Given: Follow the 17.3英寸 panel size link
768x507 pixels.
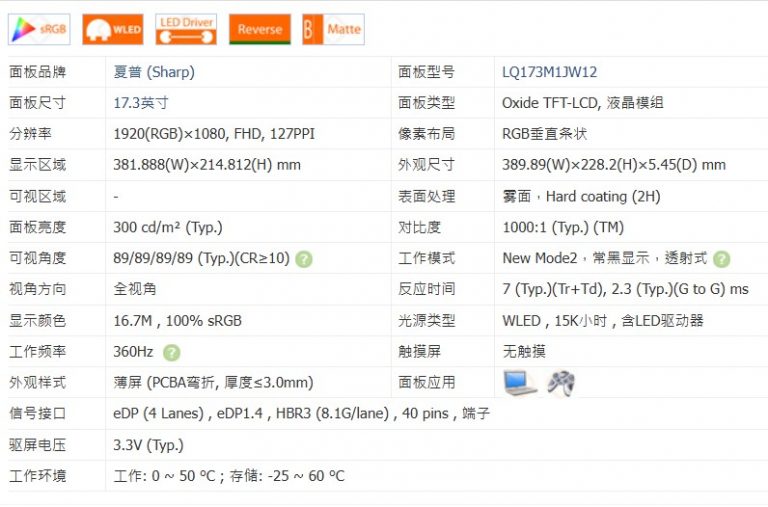Looking at the screenshot, I should [141, 103].
